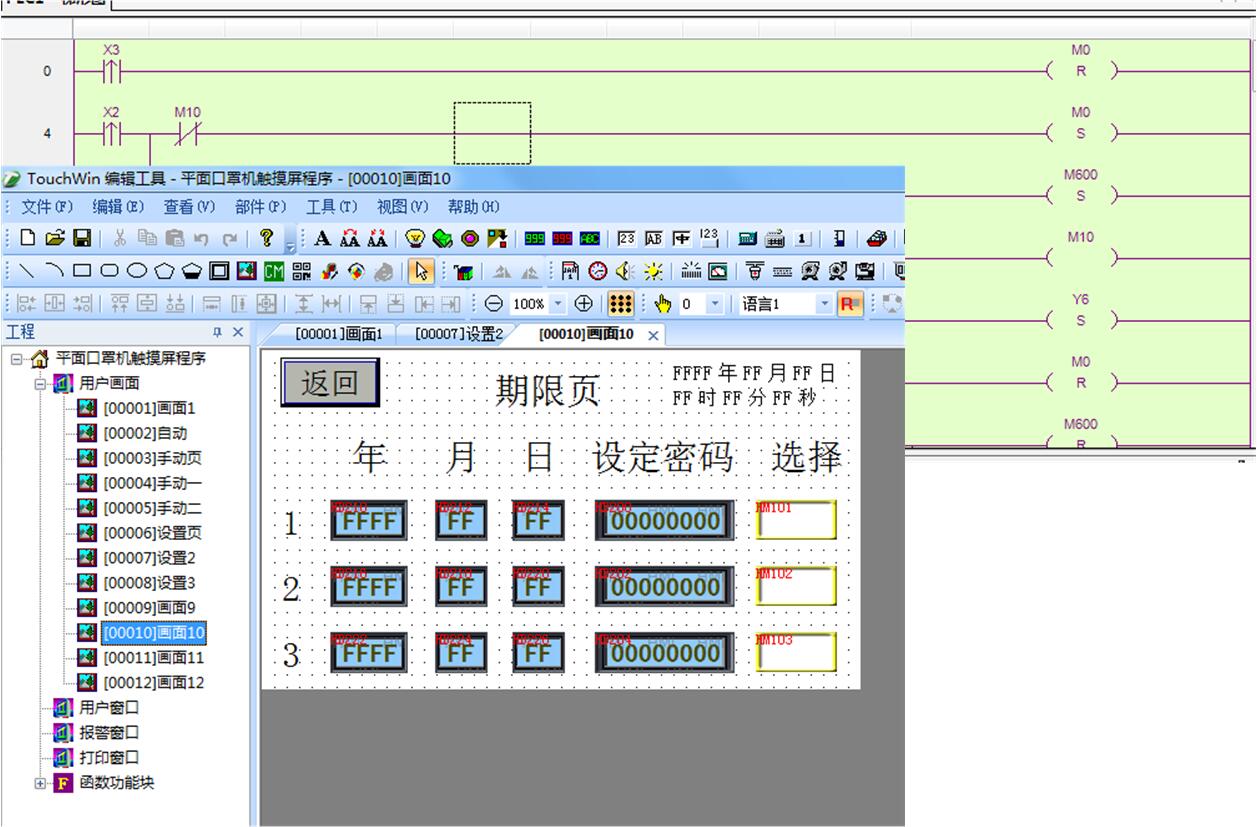This screenshot has height=827, width=1257.
Task: Click the buzzer speaker icon
Action: (624, 271)
